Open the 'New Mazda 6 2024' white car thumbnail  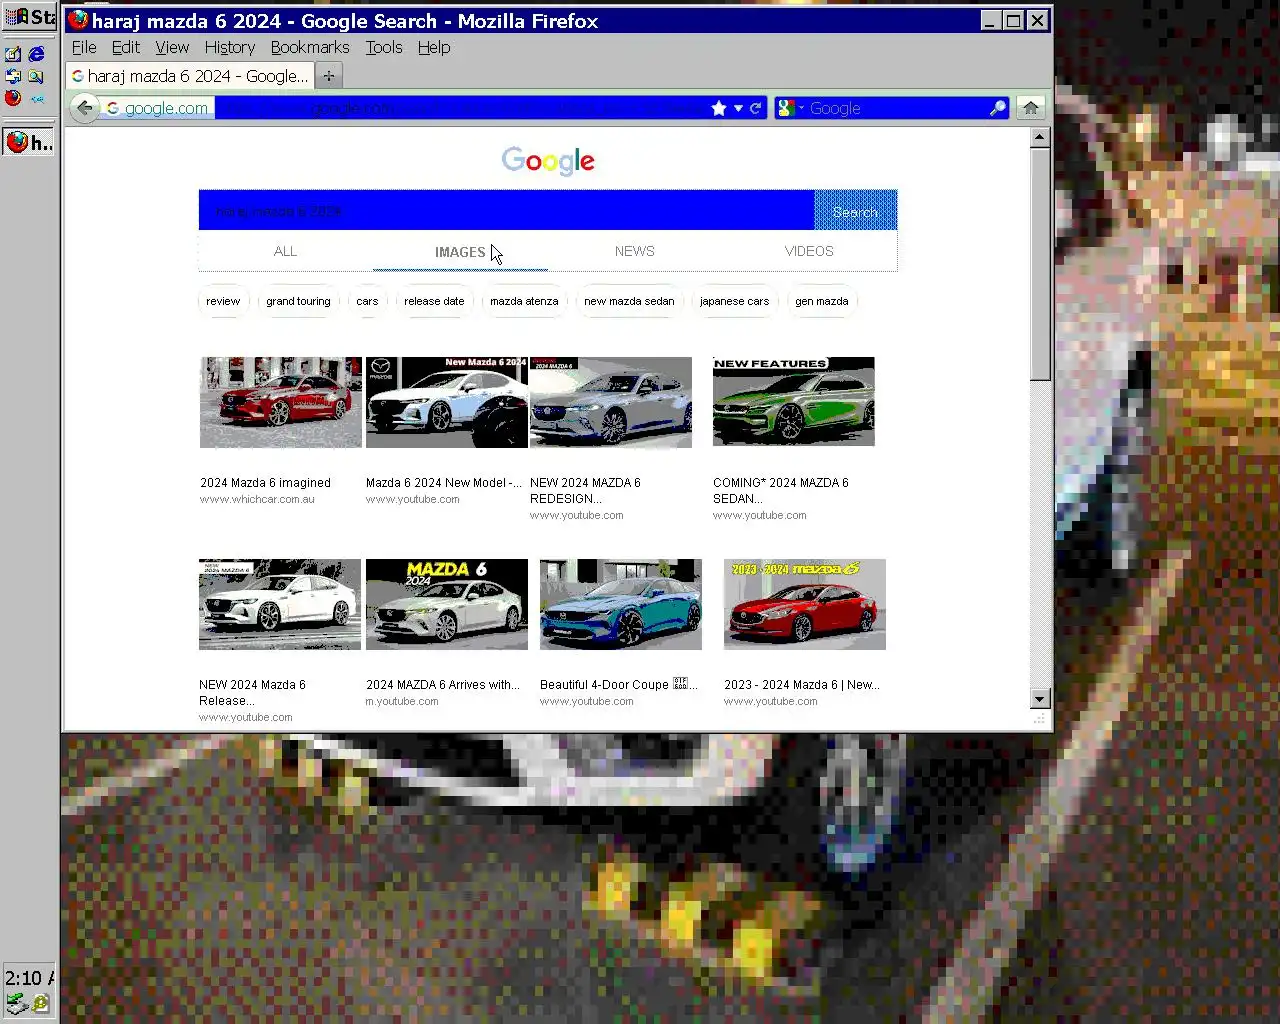pyautogui.click(x=447, y=402)
